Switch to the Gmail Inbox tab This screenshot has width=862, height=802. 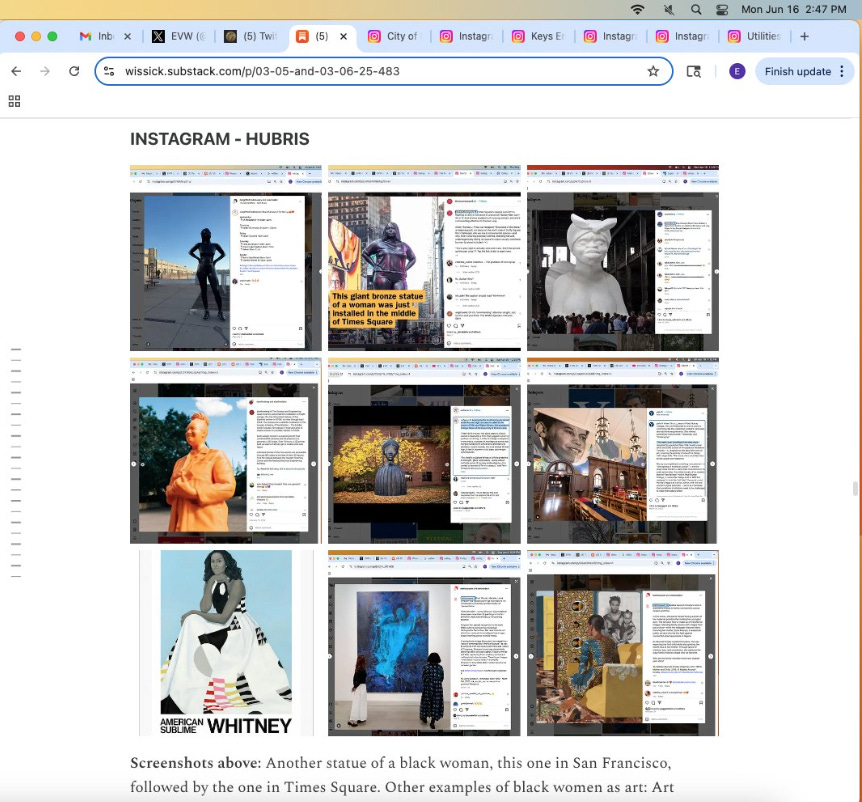tap(97, 36)
